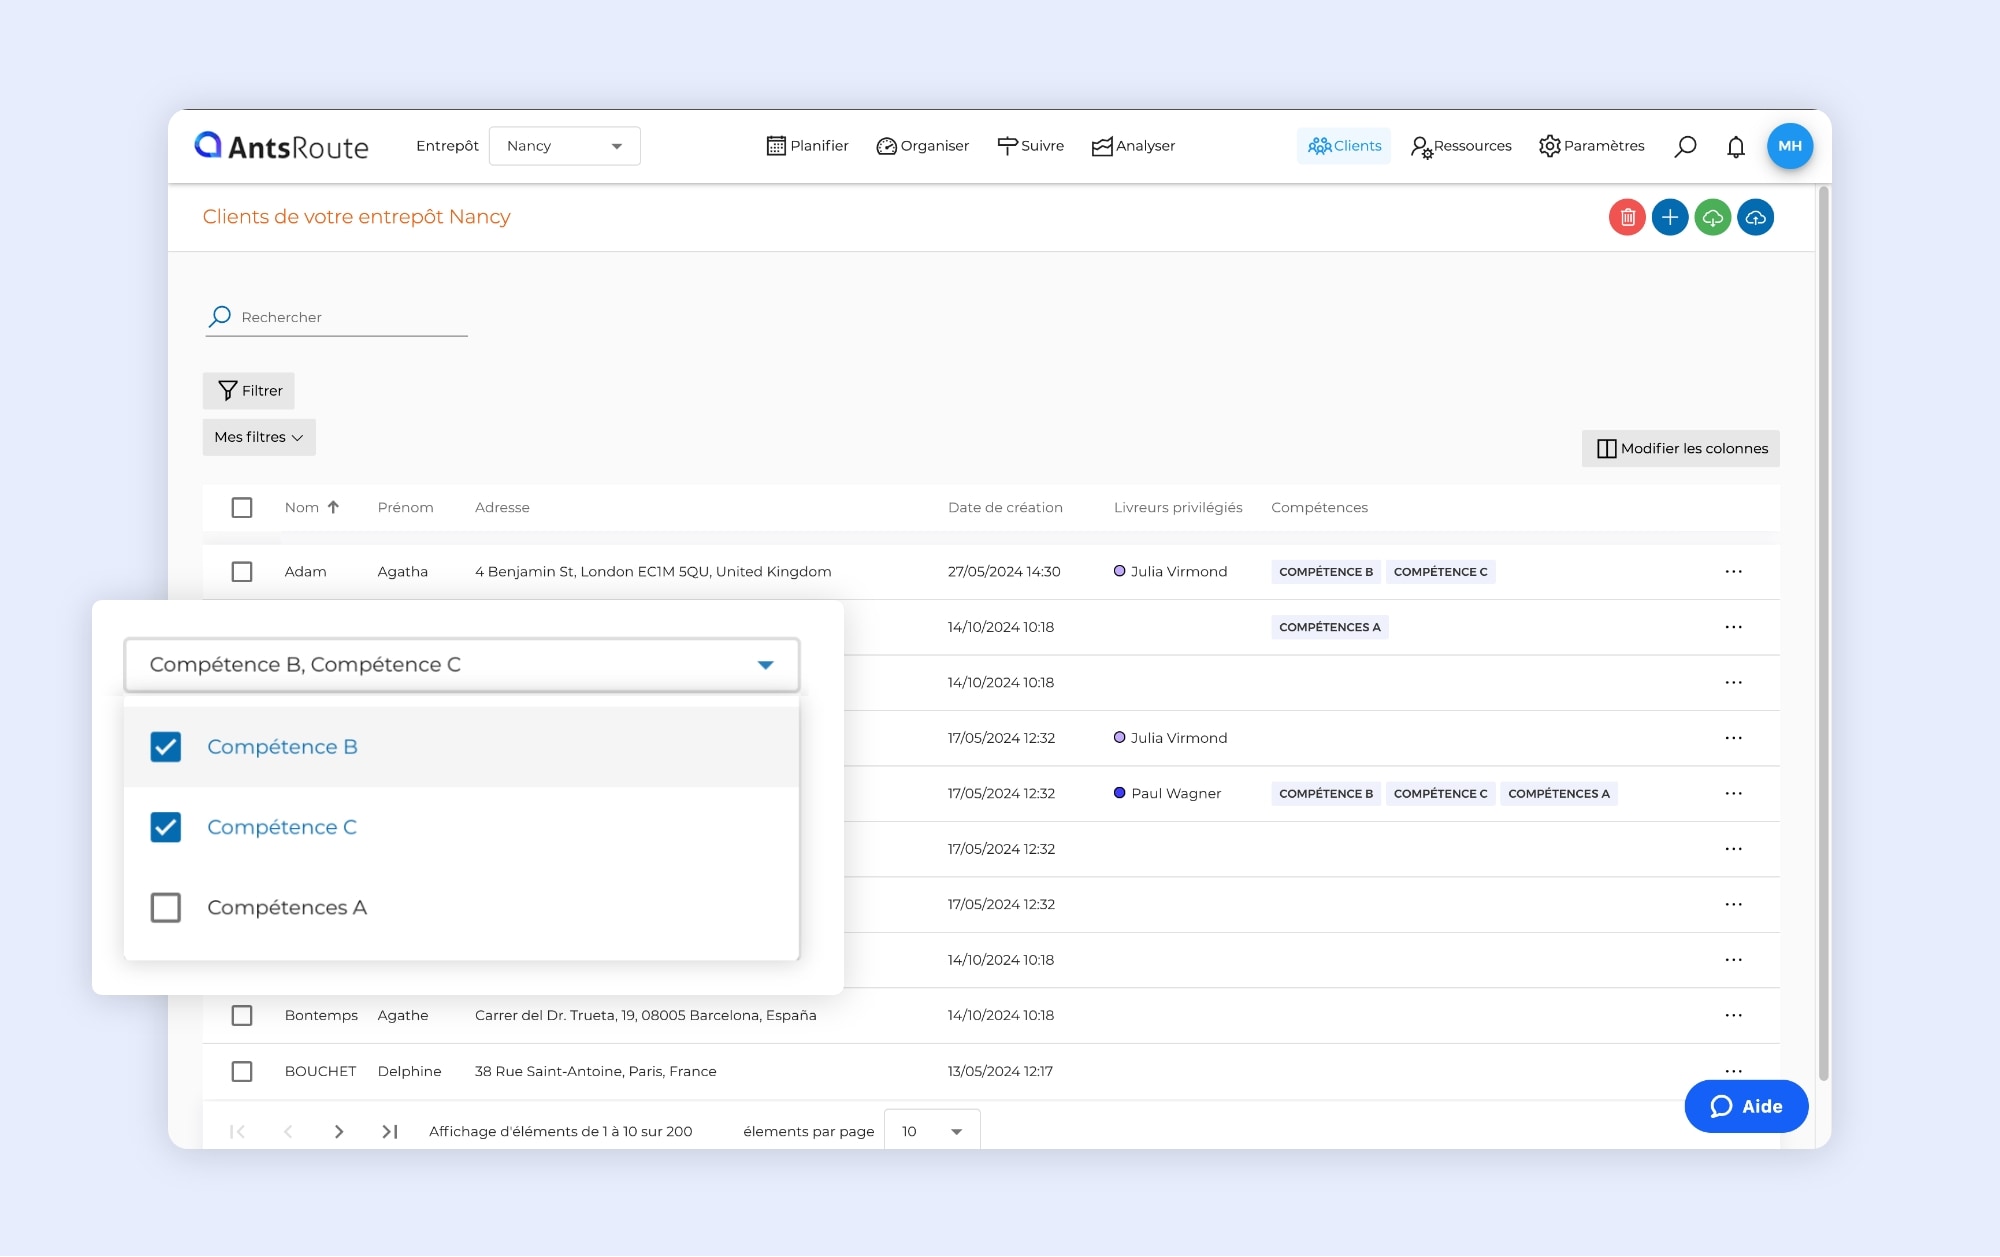Viewport: 2000px width, 1257px height.
Task: Click the MH user avatar
Action: (x=1789, y=146)
